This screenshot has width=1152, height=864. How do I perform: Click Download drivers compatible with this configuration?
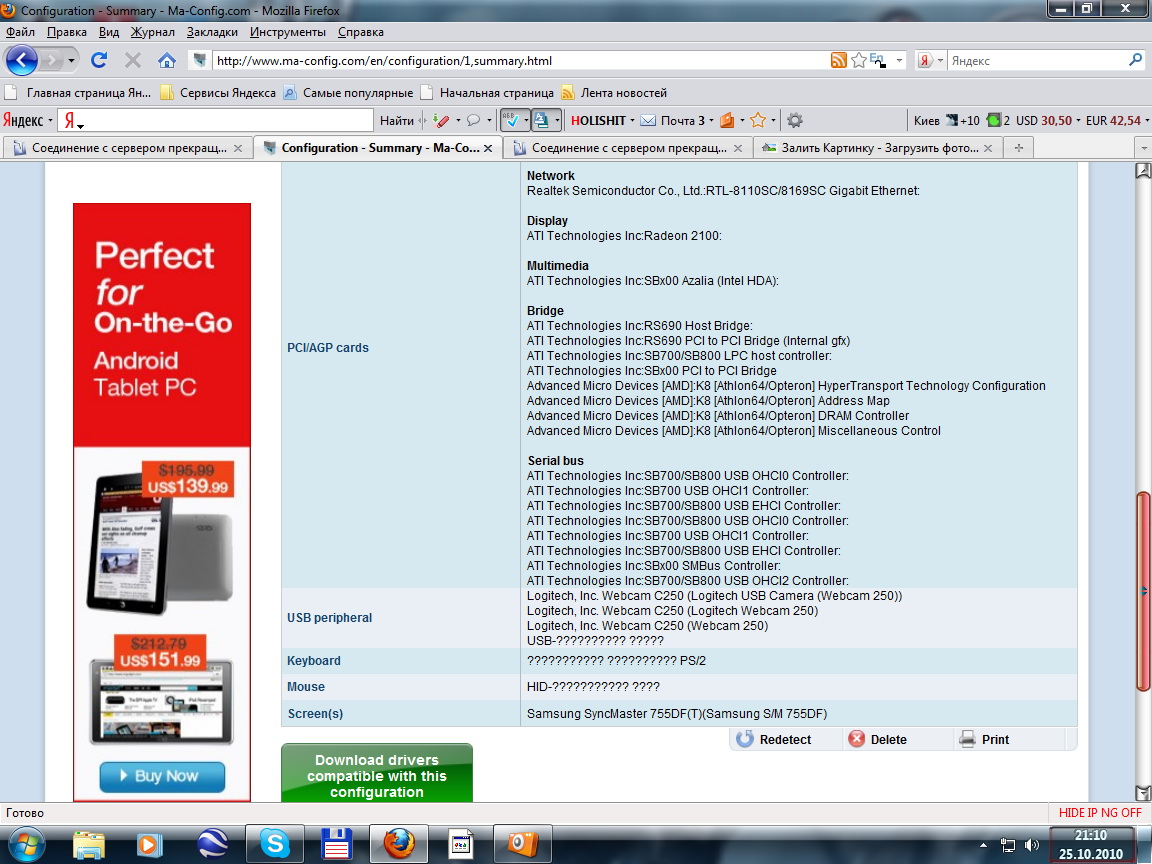377,774
